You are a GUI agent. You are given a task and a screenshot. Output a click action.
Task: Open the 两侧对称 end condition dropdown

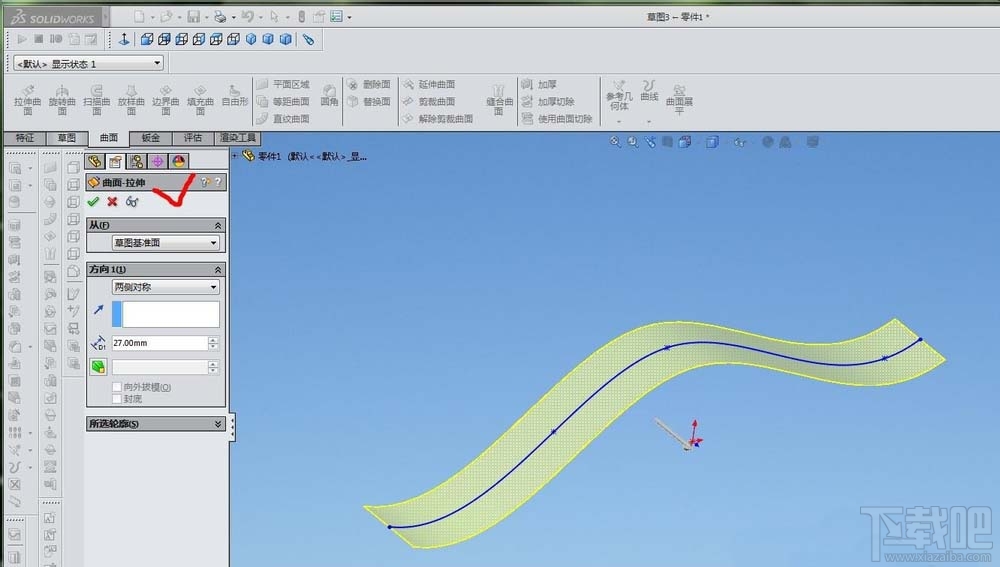[165, 287]
